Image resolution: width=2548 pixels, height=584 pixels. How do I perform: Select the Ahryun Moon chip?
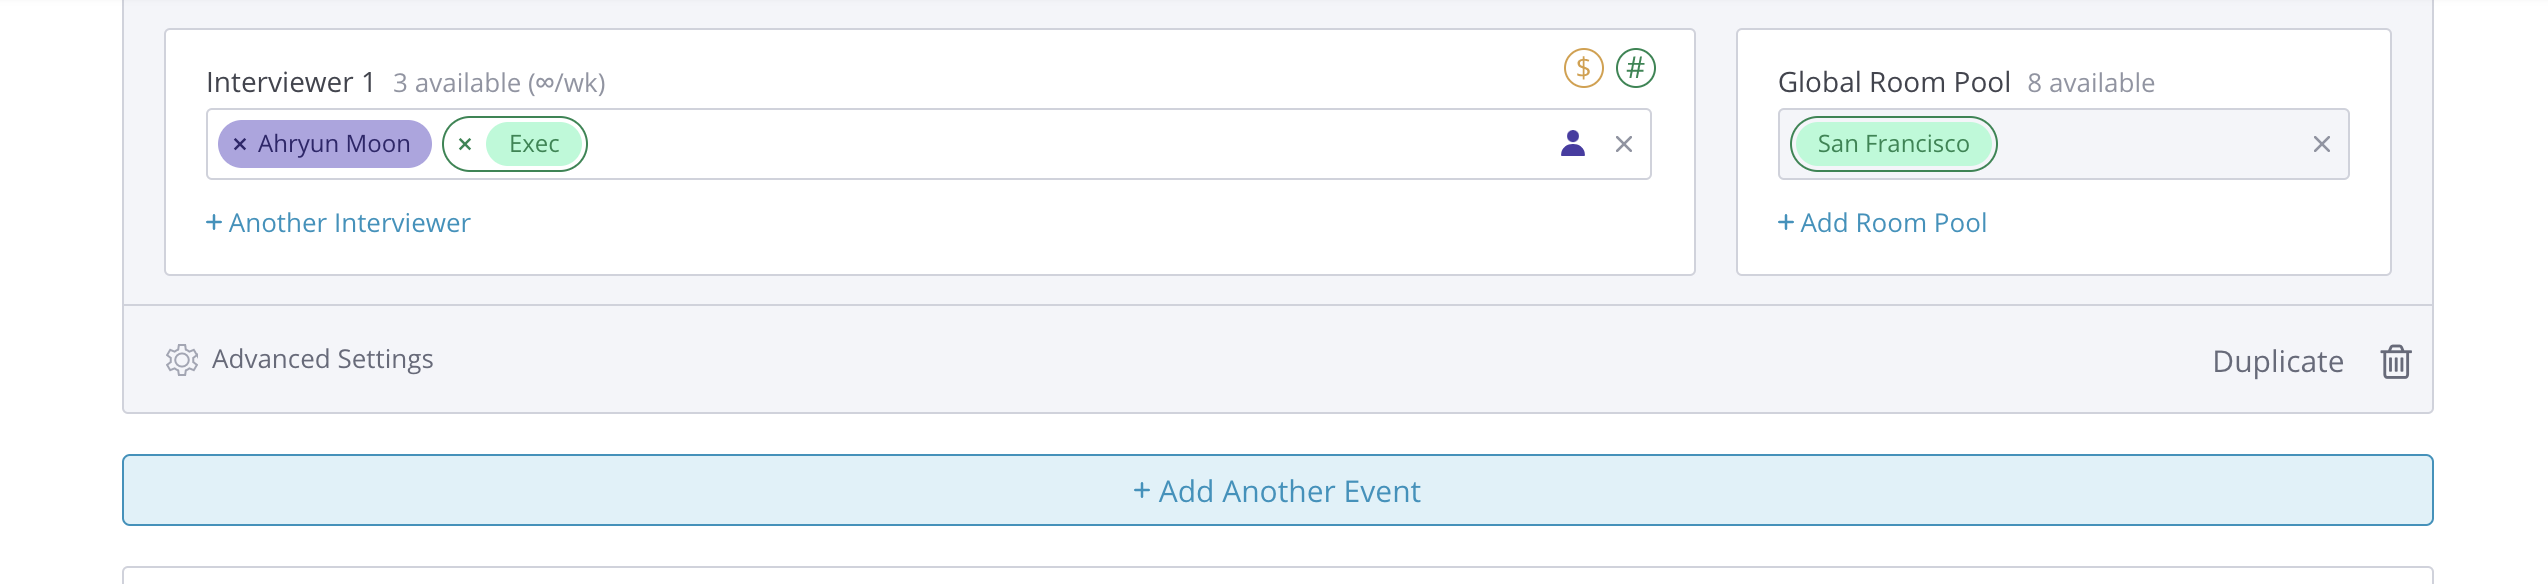point(334,144)
